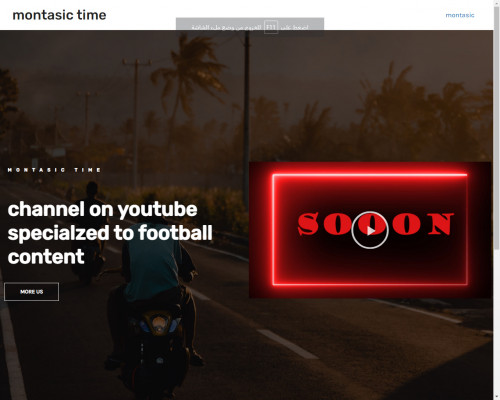The height and width of the screenshot is (400, 500).
Task: Click the MORE US button
Action: pos(32,292)
